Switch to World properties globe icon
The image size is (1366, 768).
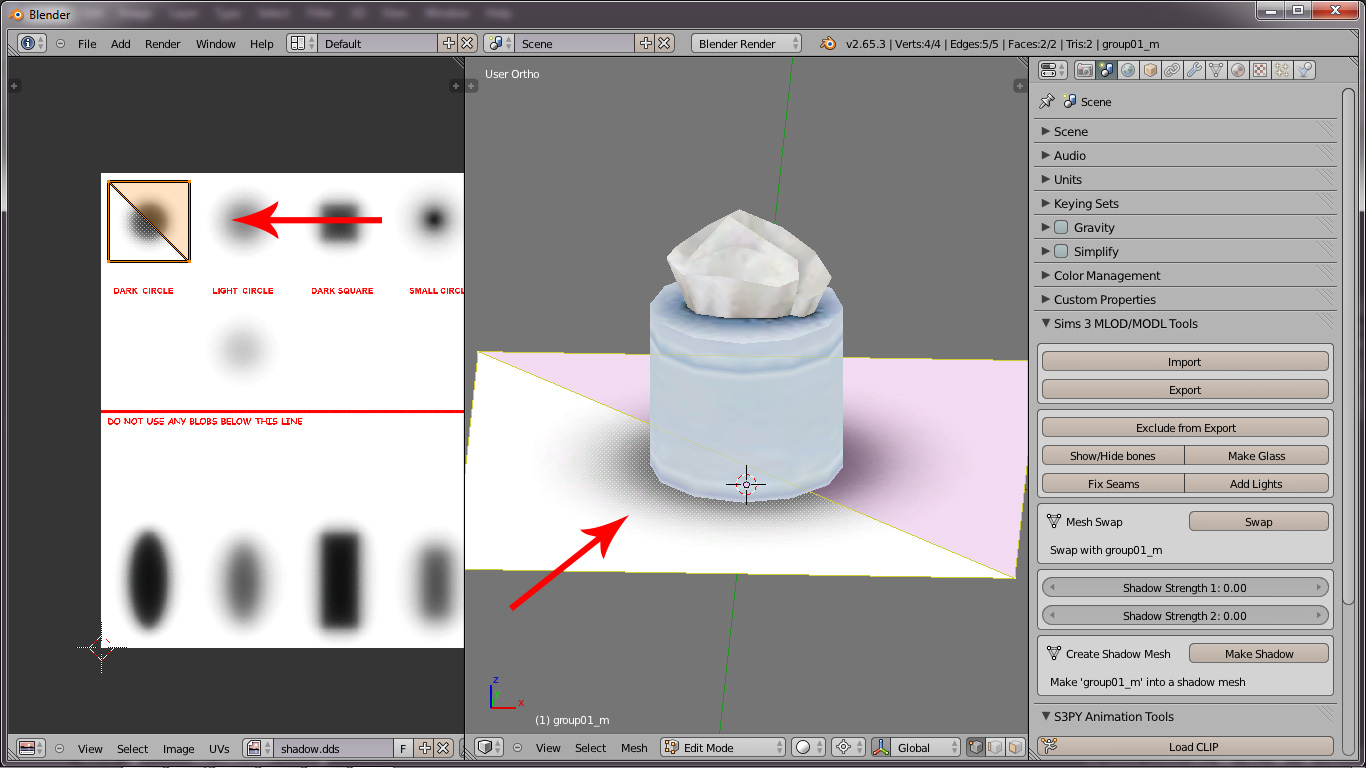point(1128,70)
